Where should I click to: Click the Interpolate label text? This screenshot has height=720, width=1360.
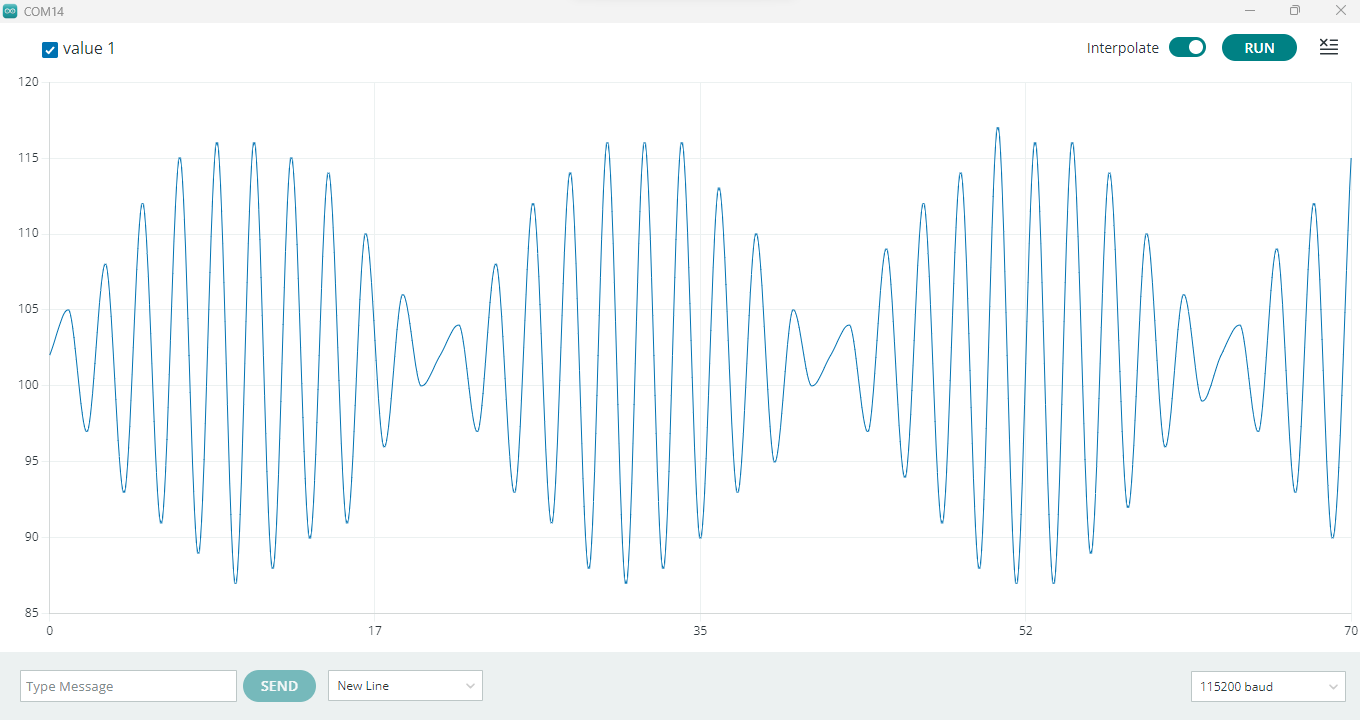(1122, 48)
